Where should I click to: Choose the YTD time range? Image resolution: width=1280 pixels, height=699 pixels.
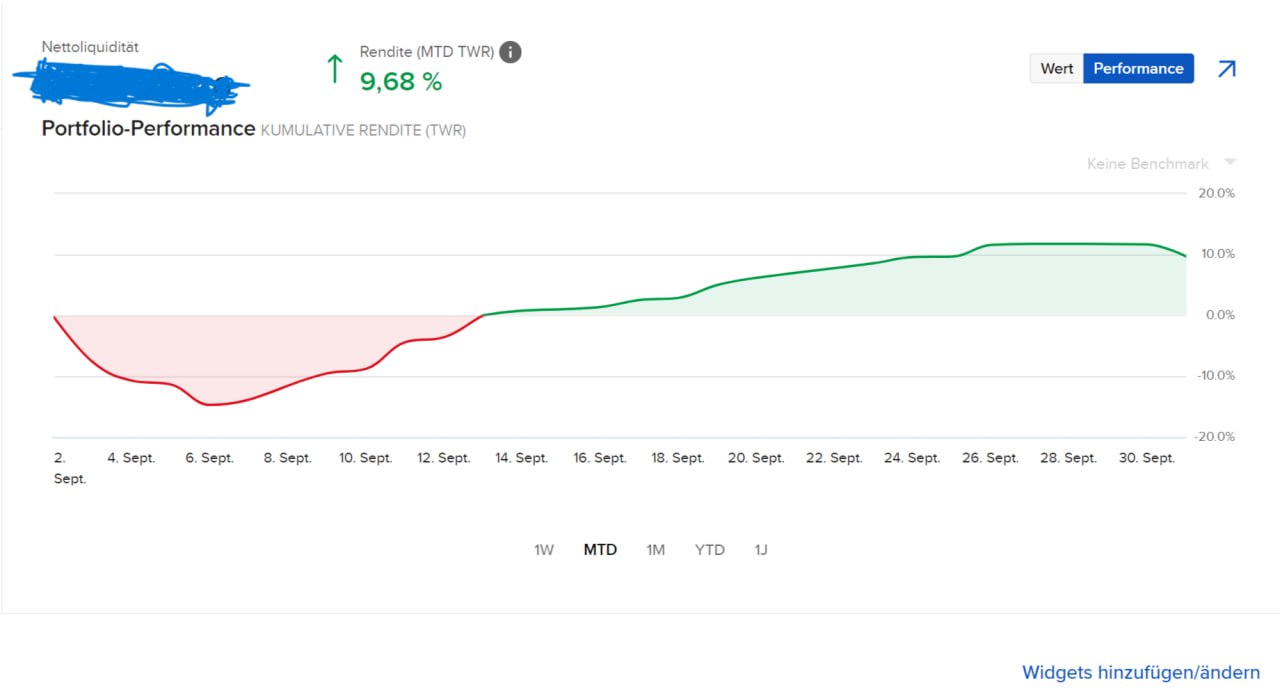point(709,550)
